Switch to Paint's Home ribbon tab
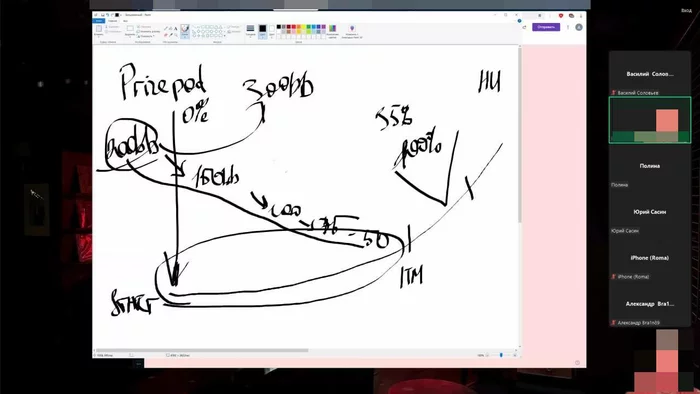Screen dimensions: 700x394 tap(112, 21)
